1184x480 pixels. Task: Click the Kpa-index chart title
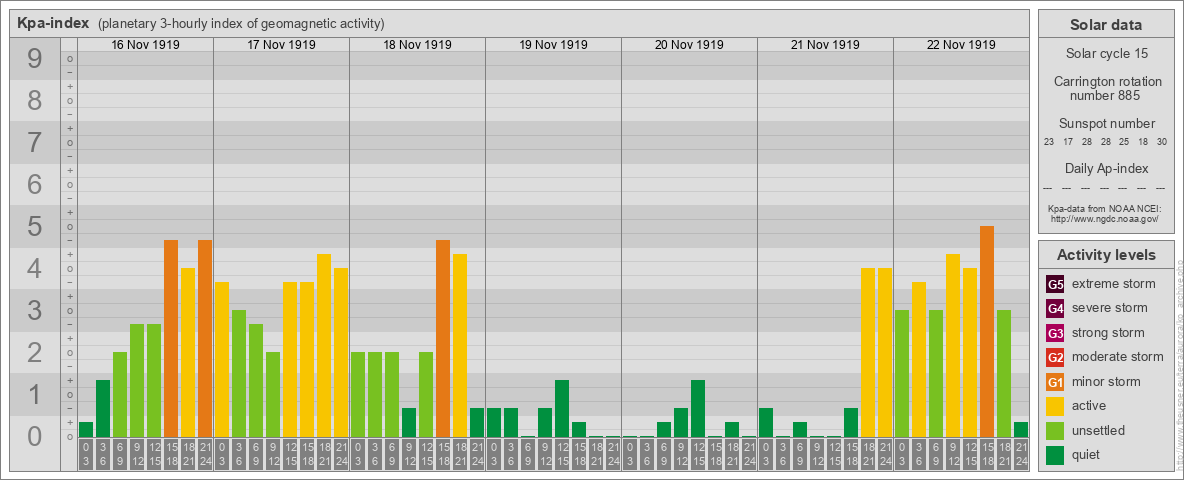(x=52, y=23)
